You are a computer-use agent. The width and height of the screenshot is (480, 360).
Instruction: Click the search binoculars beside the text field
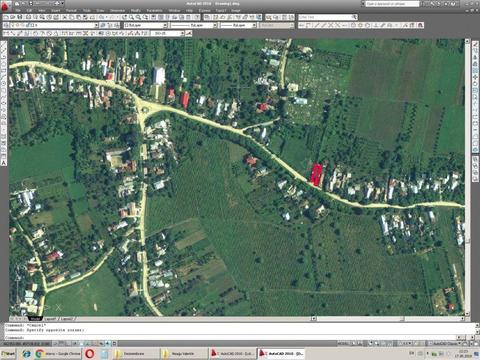tap(355, 17)
